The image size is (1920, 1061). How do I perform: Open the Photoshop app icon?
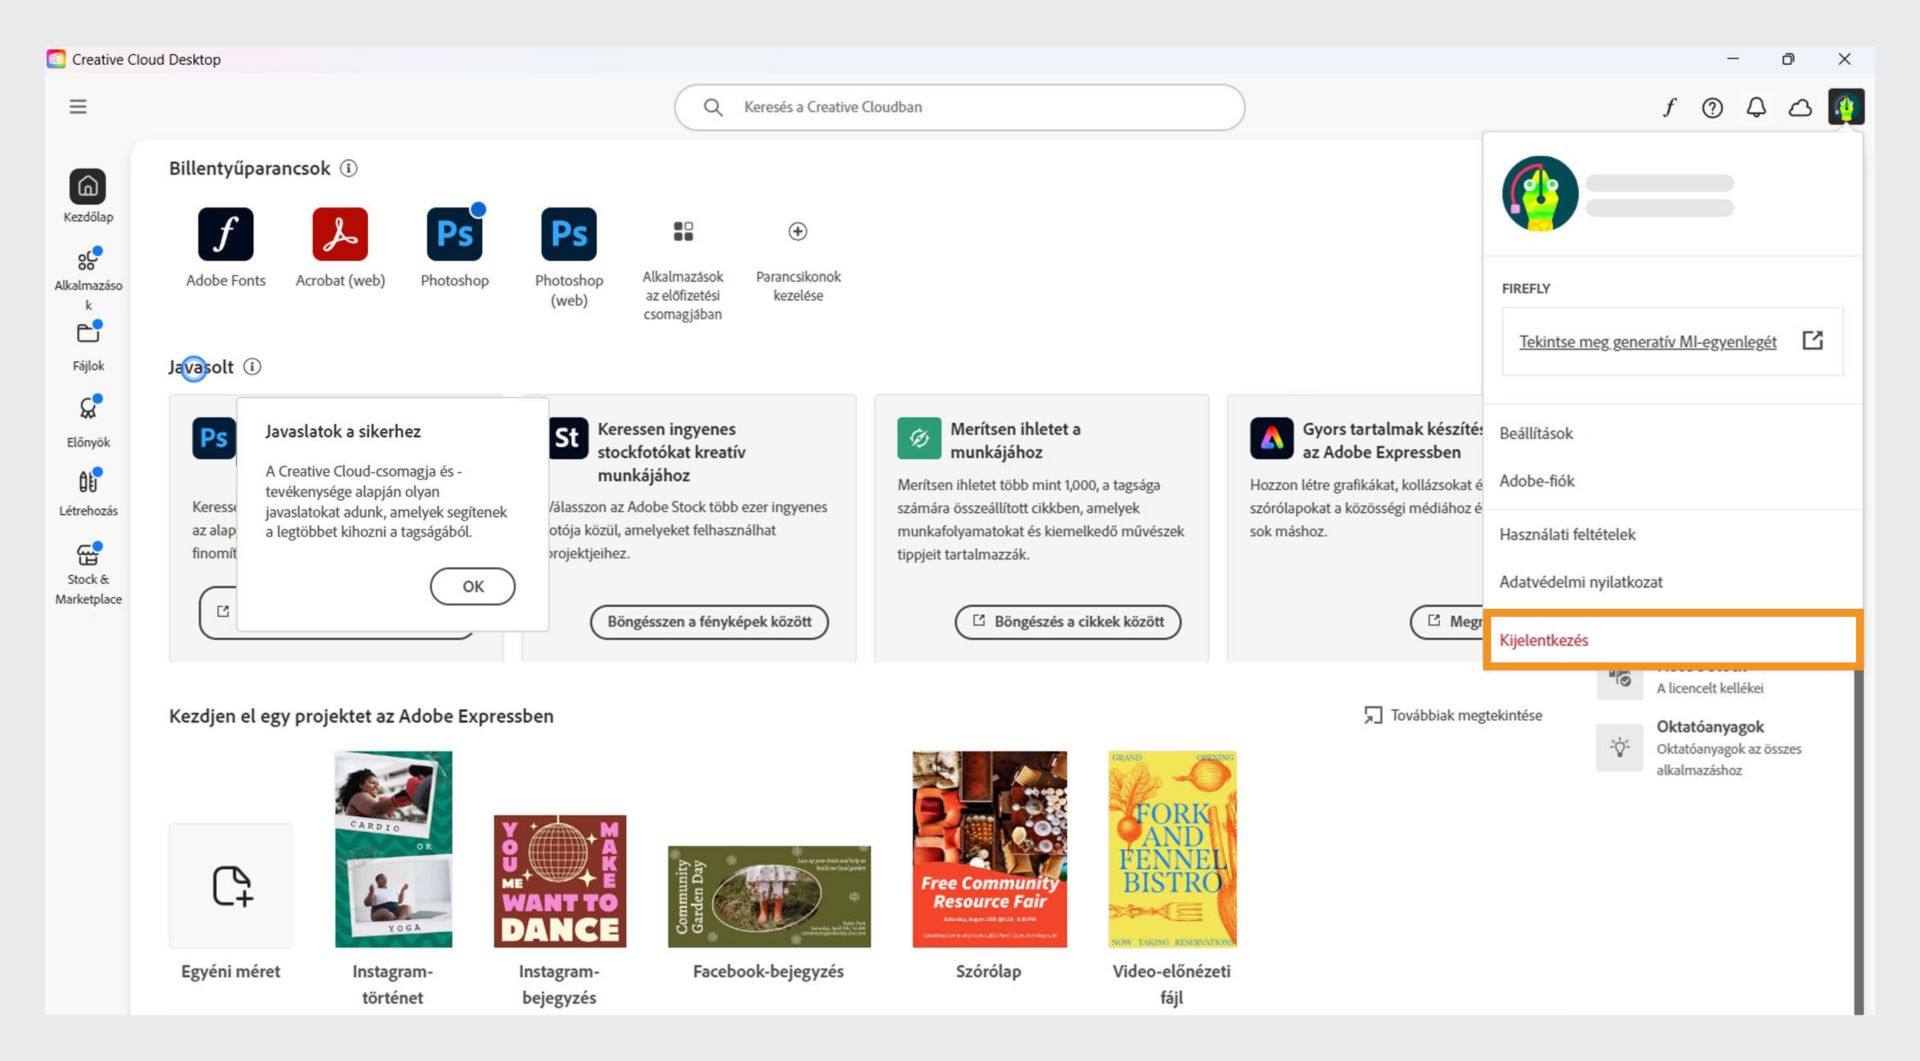point(455,234)
